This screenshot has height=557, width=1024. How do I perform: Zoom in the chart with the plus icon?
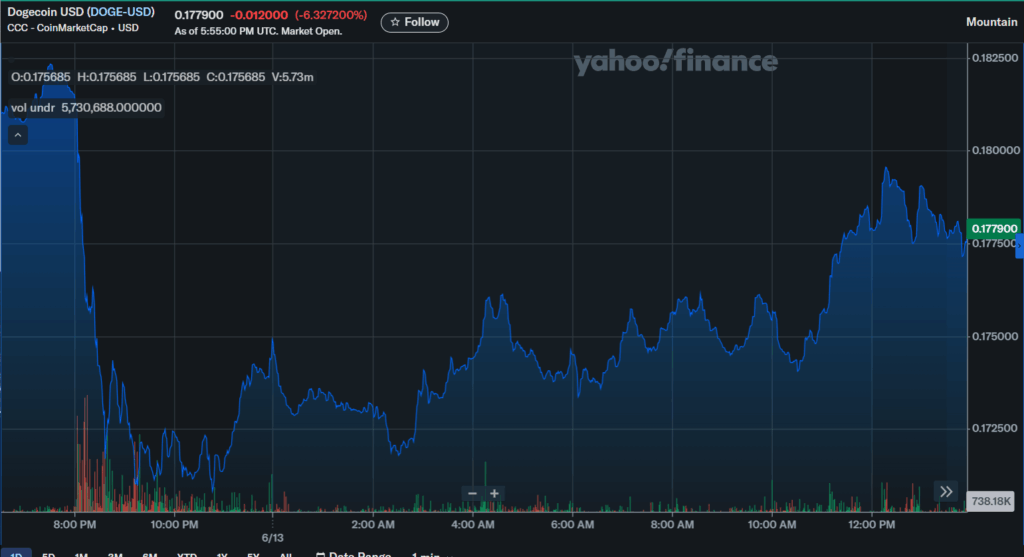pyautogui.click(x=494, y=493)
